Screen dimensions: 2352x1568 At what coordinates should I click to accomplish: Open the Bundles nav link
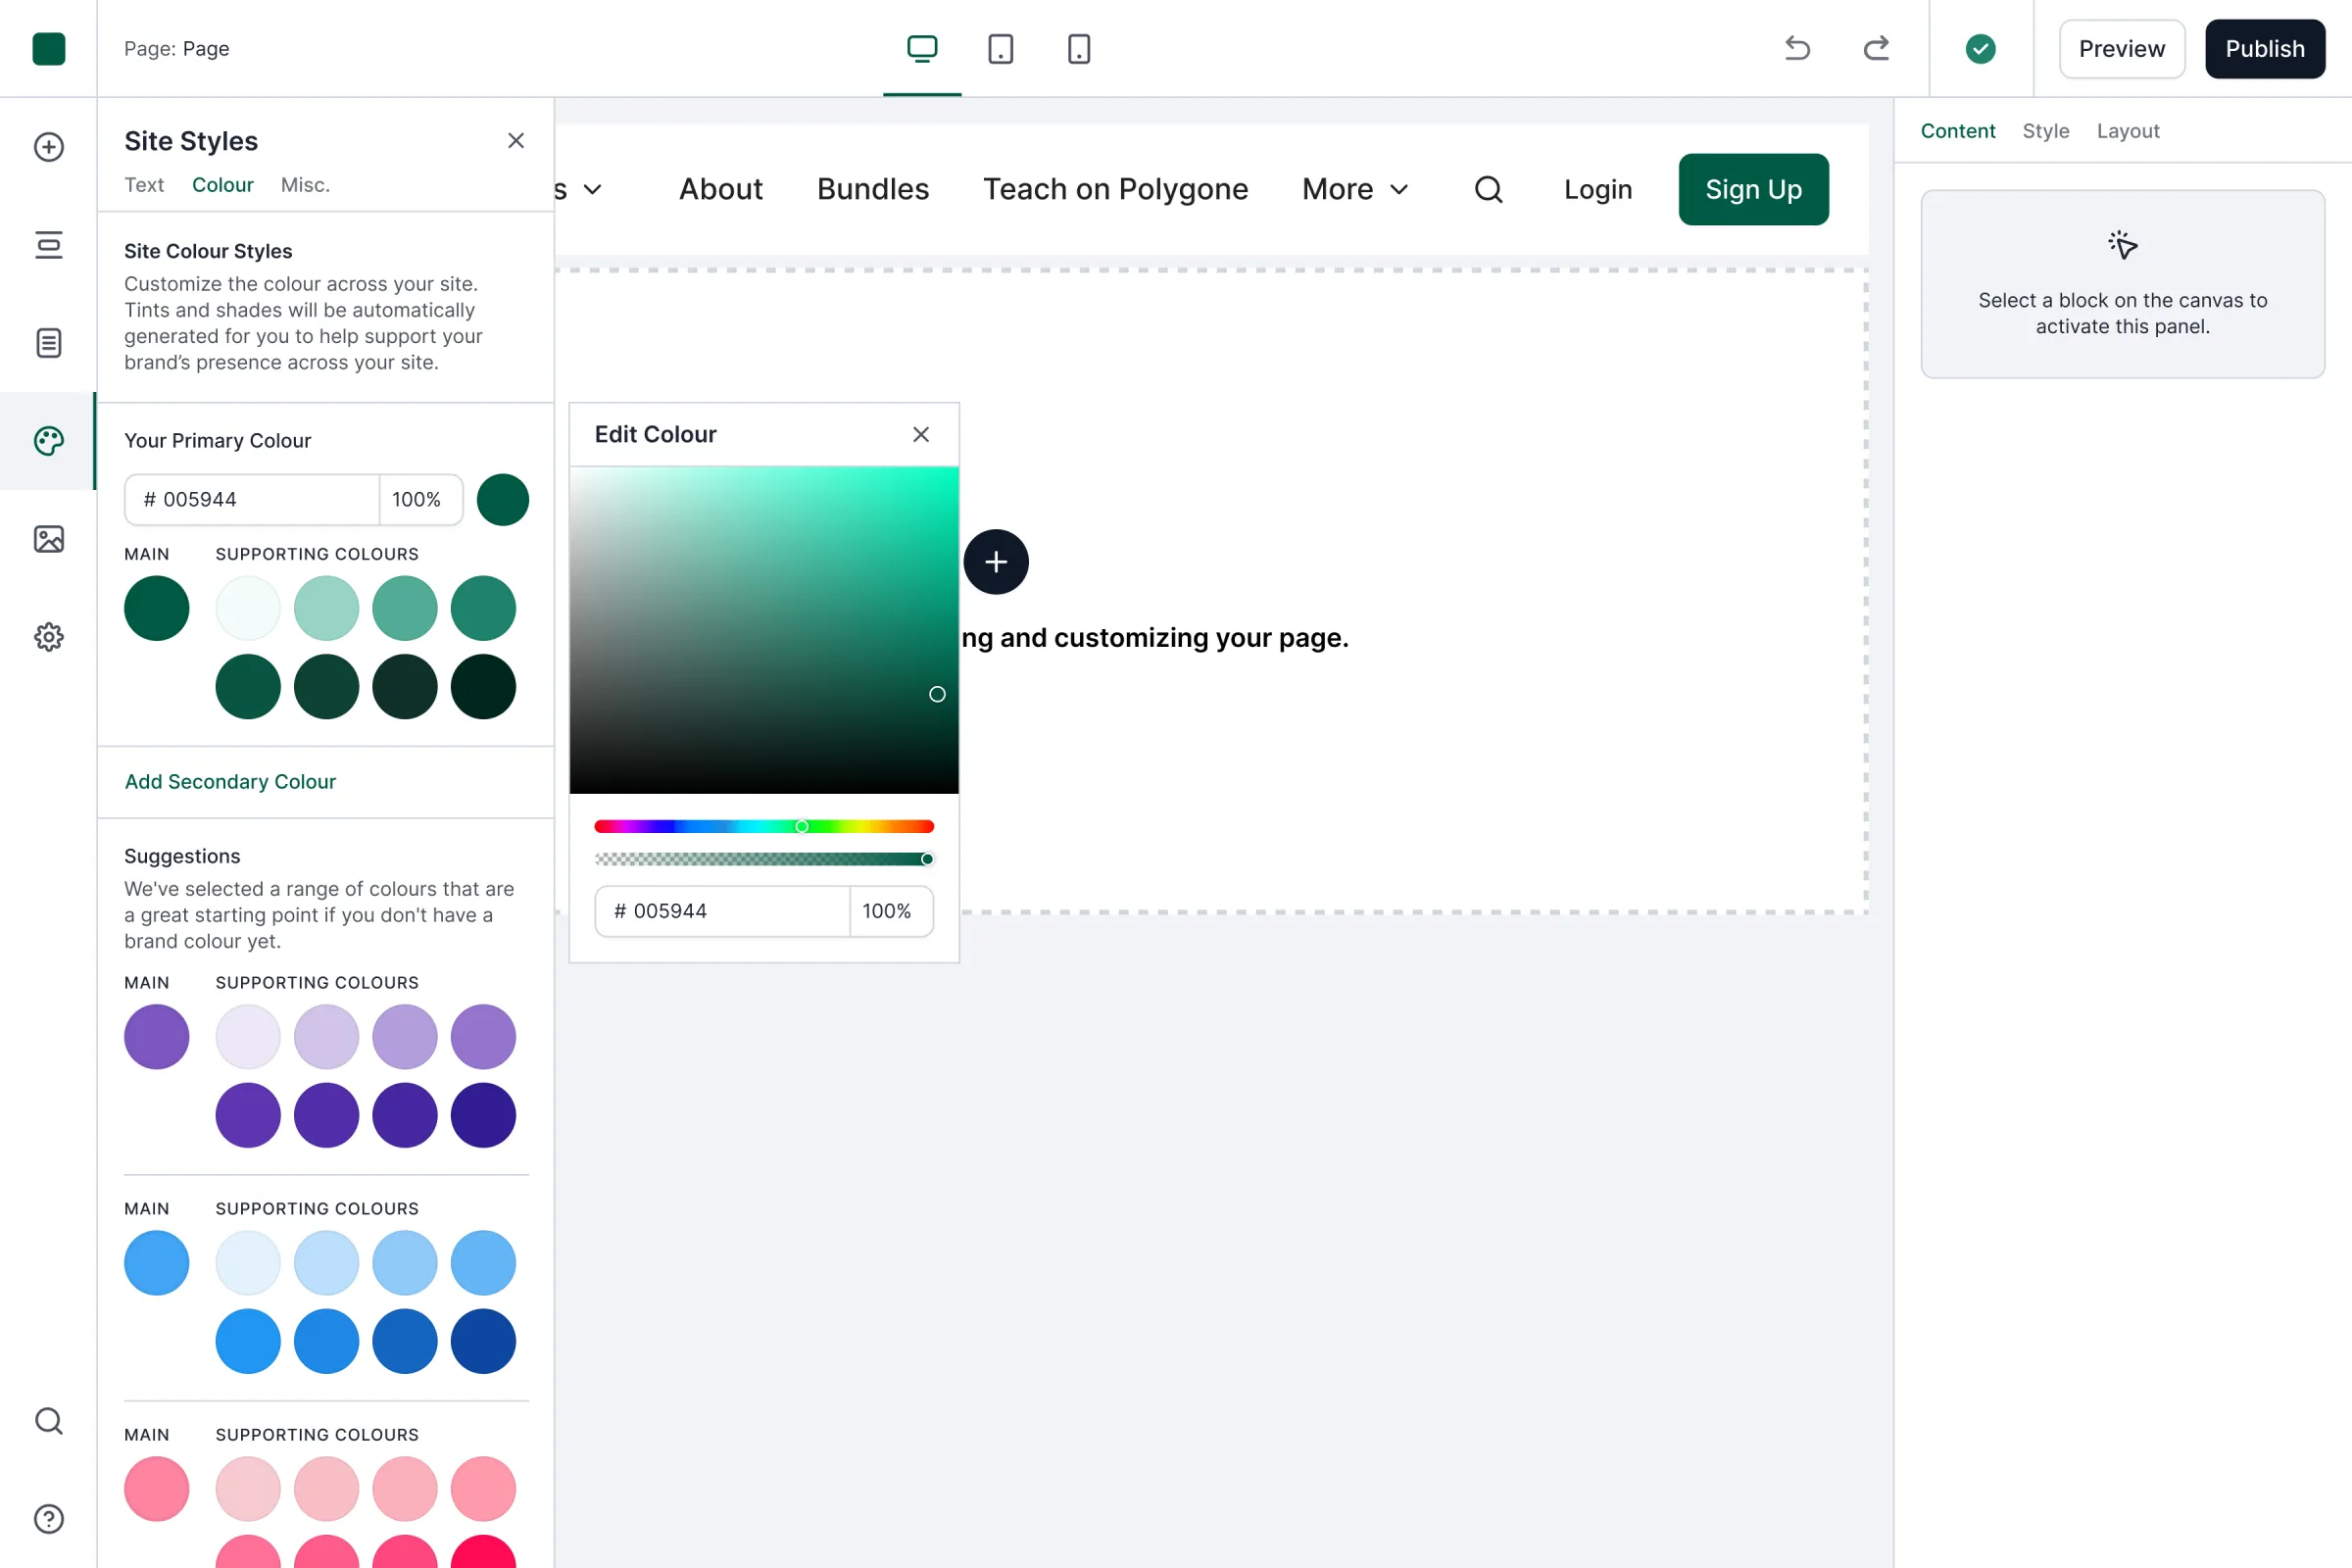pos(873,189)
